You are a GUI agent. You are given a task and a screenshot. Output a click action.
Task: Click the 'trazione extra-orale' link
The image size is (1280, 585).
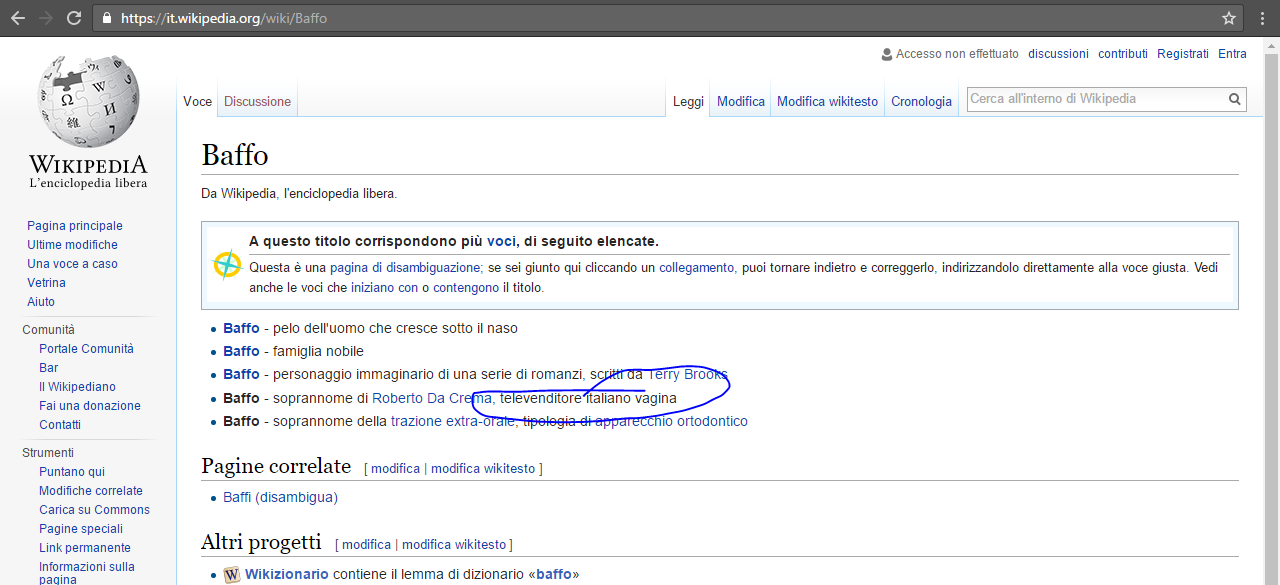coord(453,421)
